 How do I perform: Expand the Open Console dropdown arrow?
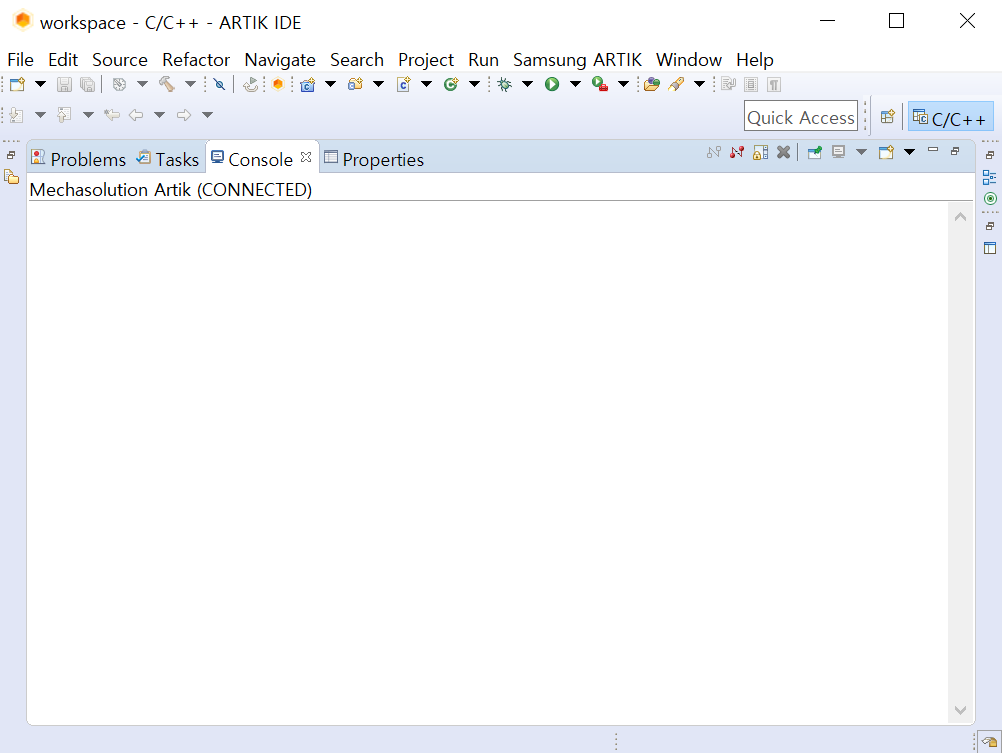coord(909,152)
